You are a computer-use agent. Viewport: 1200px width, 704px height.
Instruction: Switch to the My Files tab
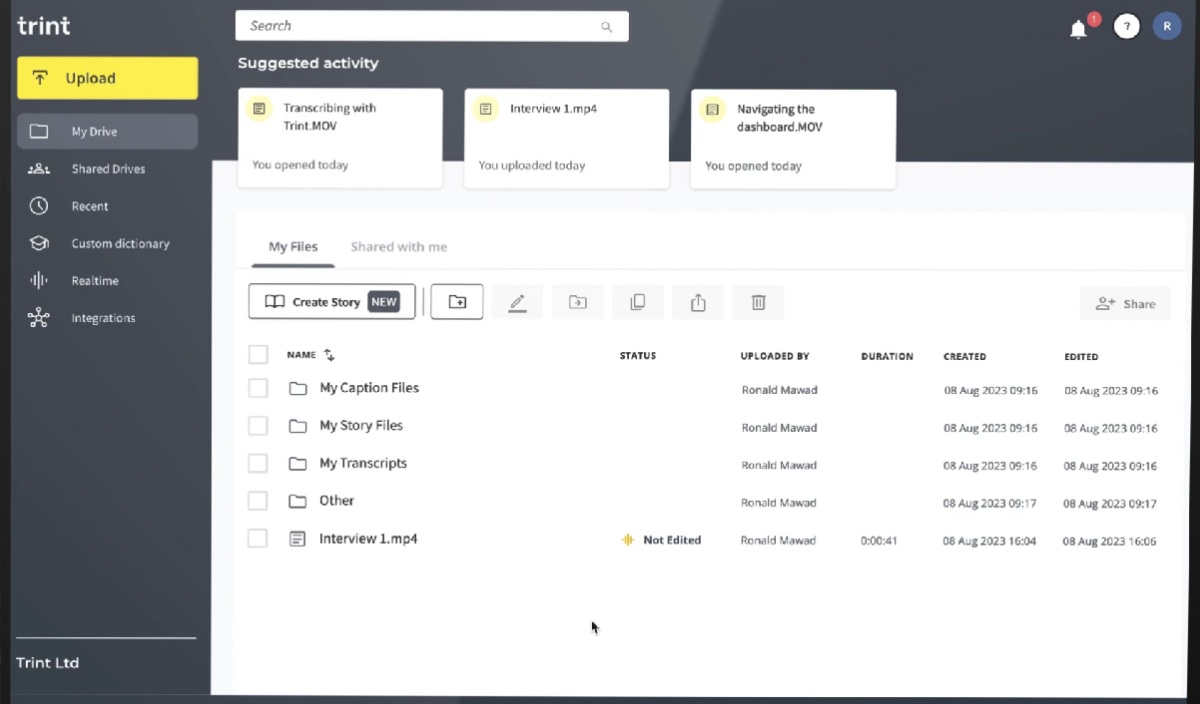[293, 247]
